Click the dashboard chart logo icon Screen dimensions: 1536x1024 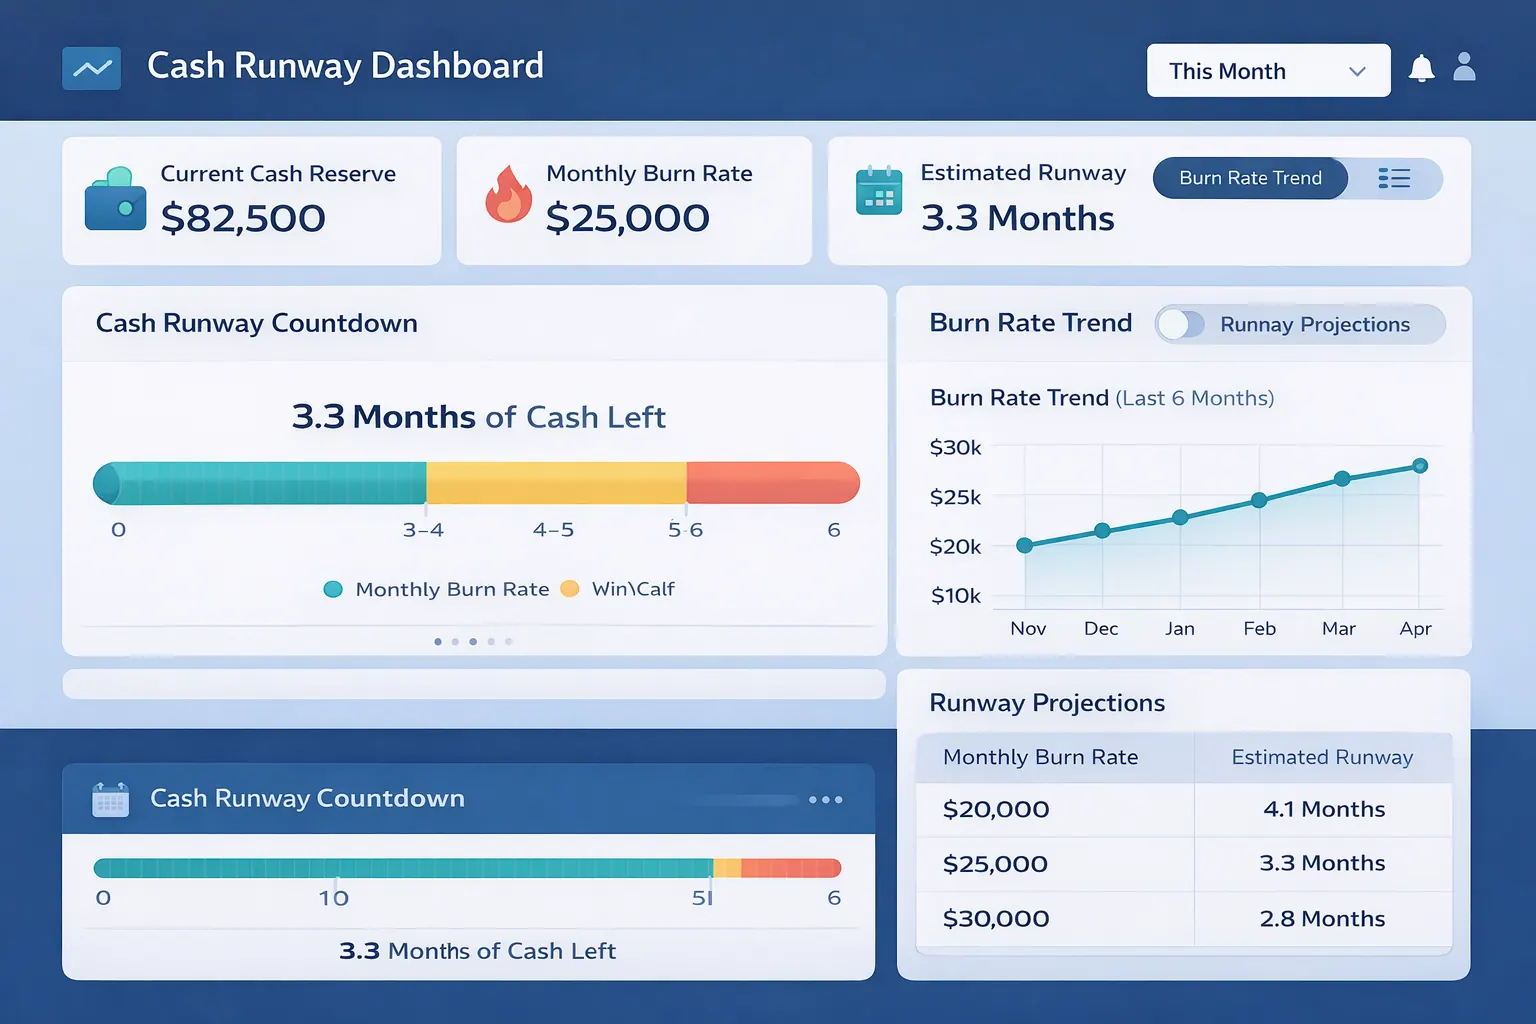[x=92, y=68]
